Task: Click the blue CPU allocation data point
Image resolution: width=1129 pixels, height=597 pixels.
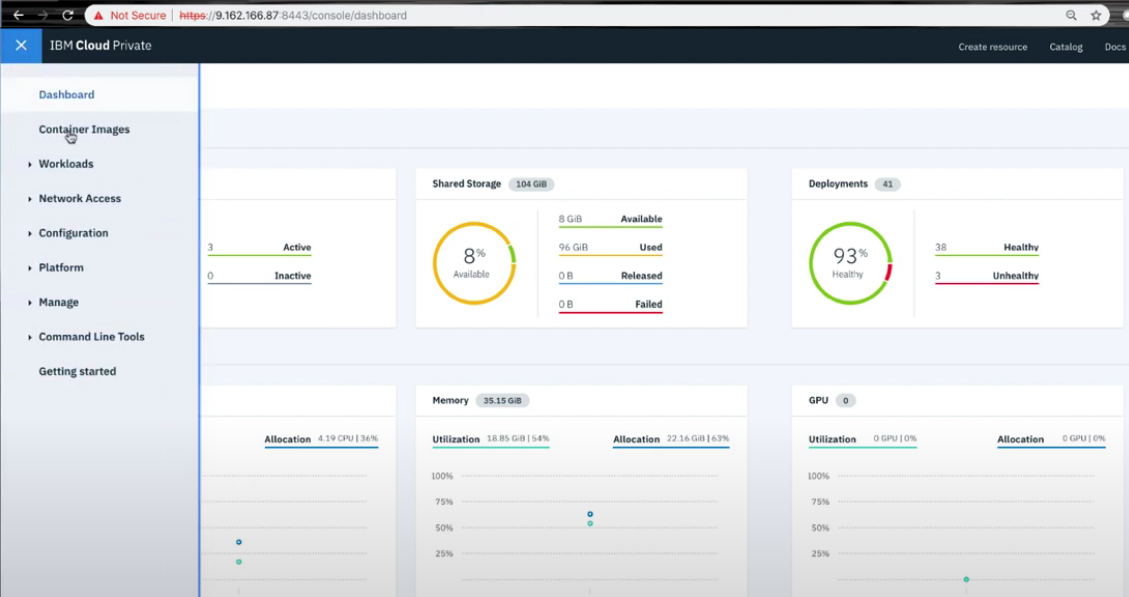Action: click(239, 542)
